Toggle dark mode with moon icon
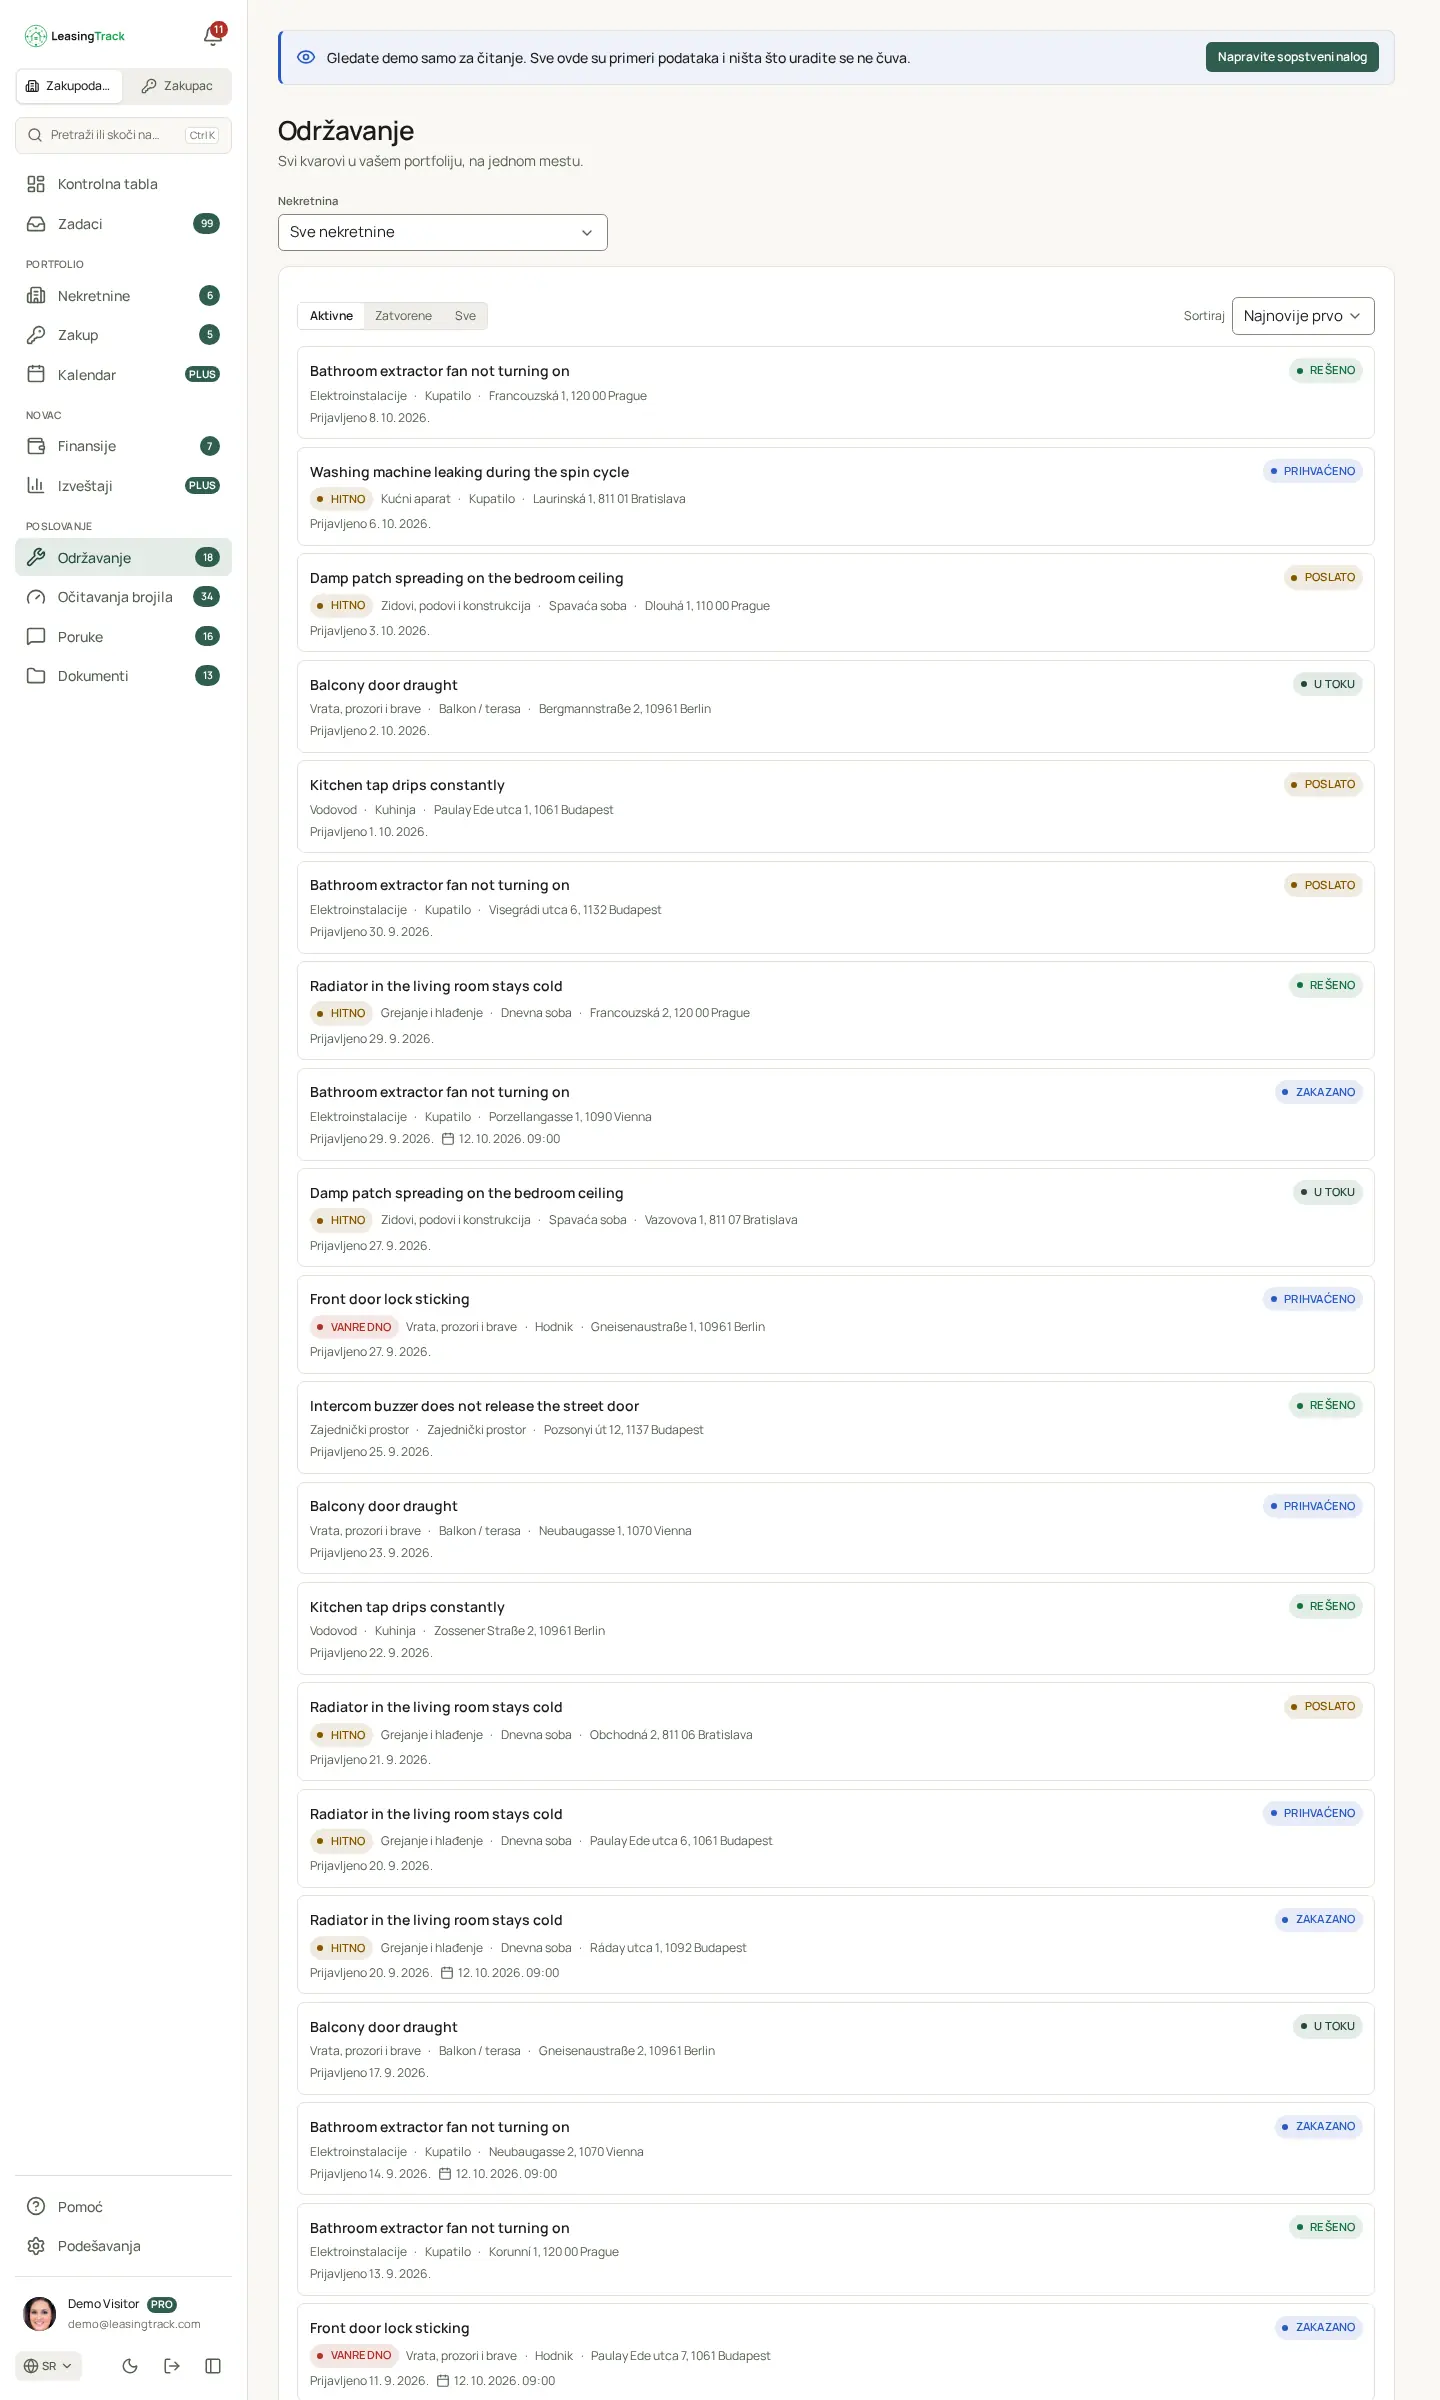The image size is (1440, 2400). click(x=130, y=2366)
